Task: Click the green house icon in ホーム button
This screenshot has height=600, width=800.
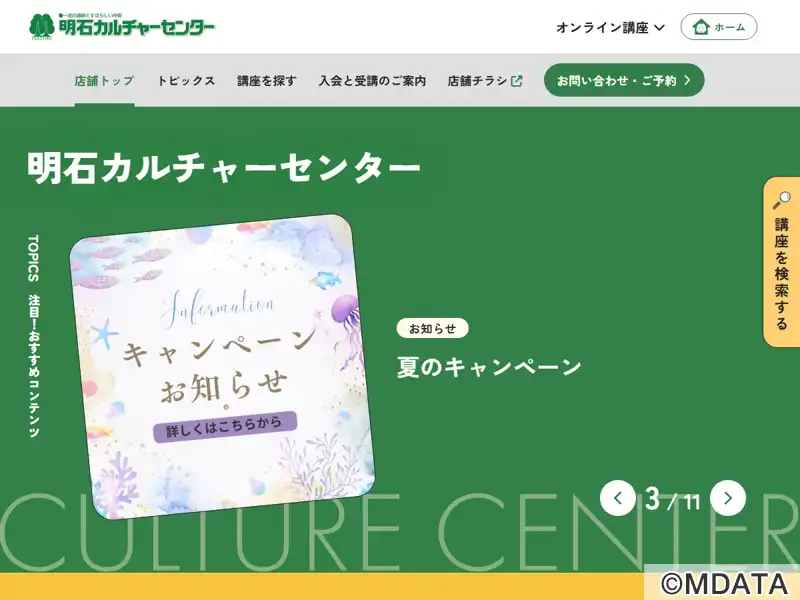Action: [x=701, y=27]
